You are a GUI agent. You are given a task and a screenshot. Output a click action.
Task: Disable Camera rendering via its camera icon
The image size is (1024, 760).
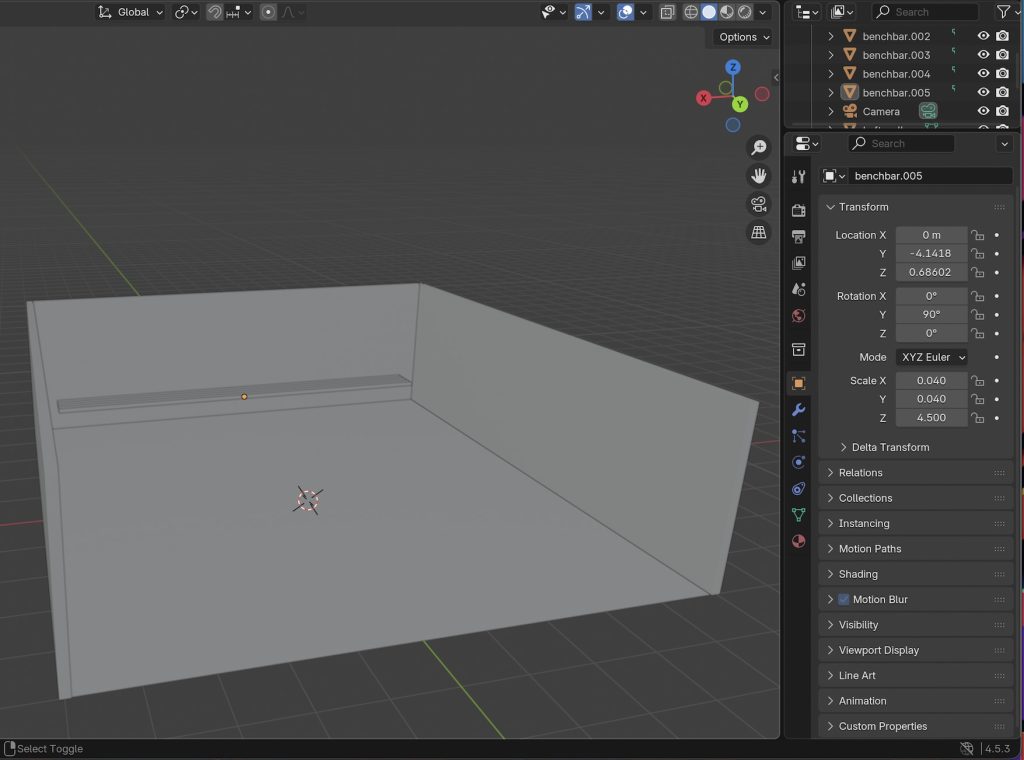(1002, 111)
